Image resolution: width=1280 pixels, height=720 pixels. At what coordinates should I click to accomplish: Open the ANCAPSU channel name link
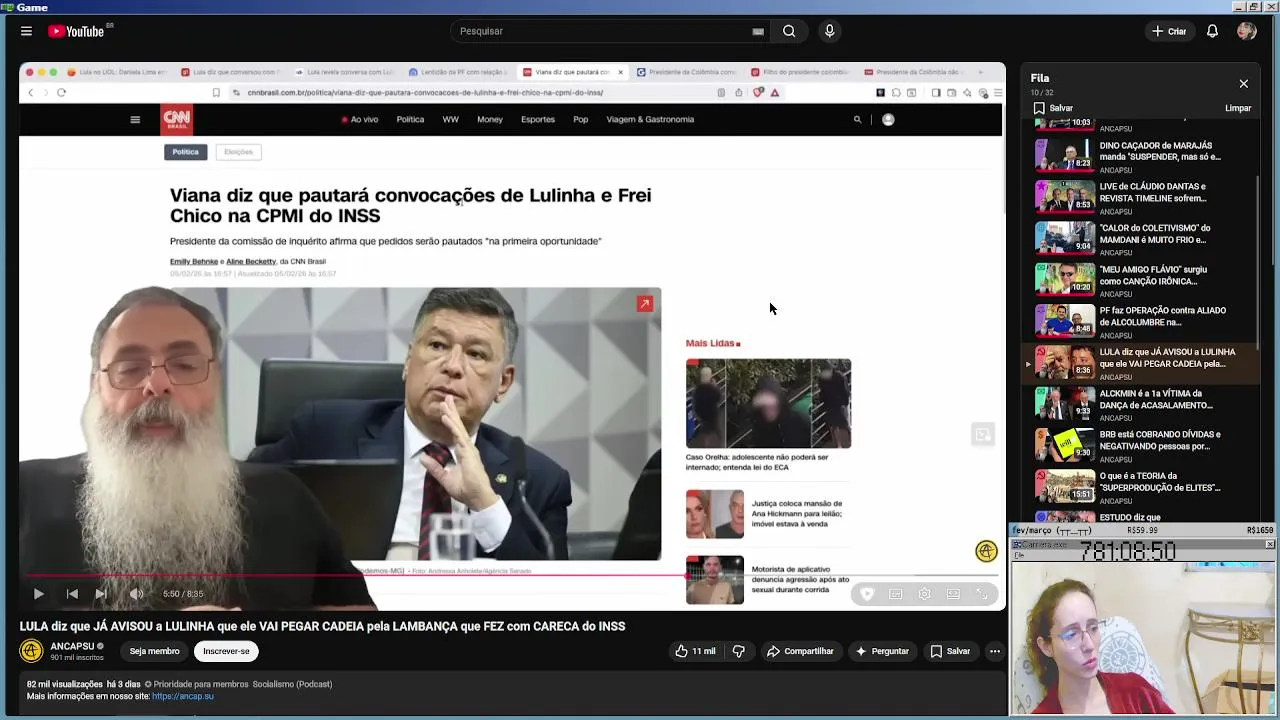coord(72,646)
